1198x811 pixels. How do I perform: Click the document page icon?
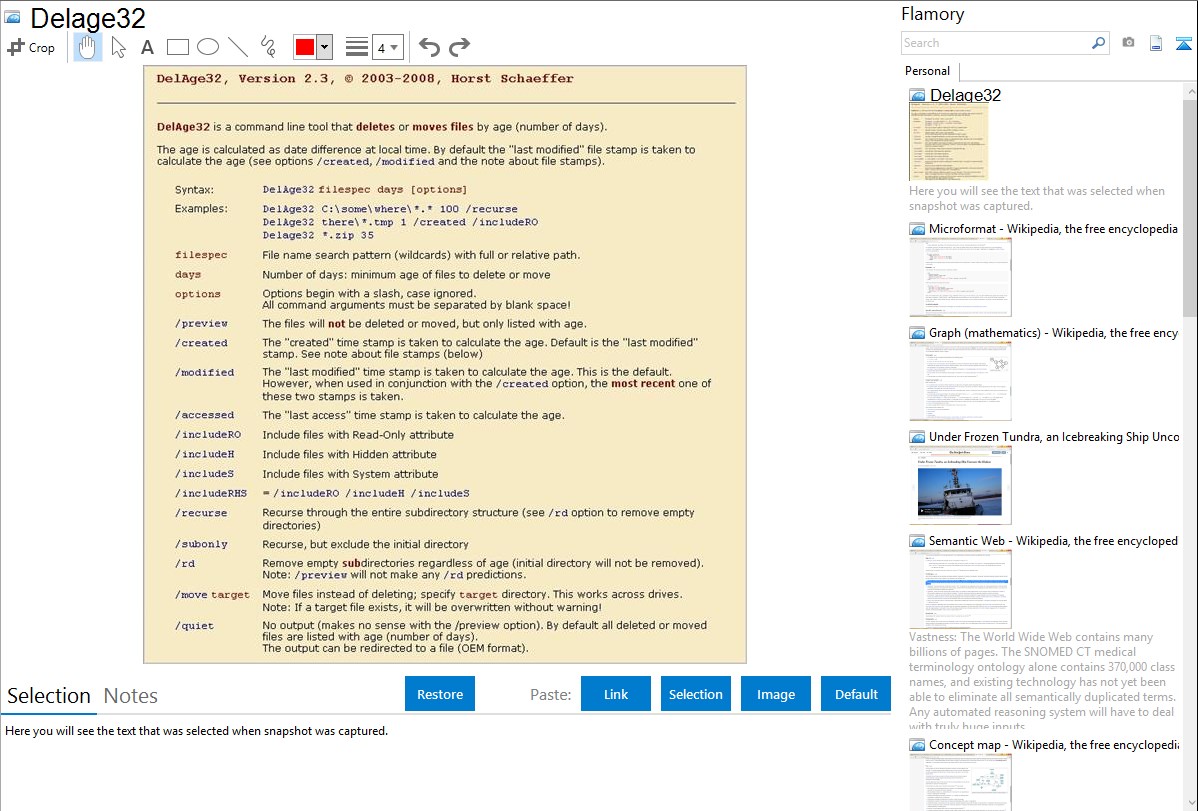point(1156,43)
